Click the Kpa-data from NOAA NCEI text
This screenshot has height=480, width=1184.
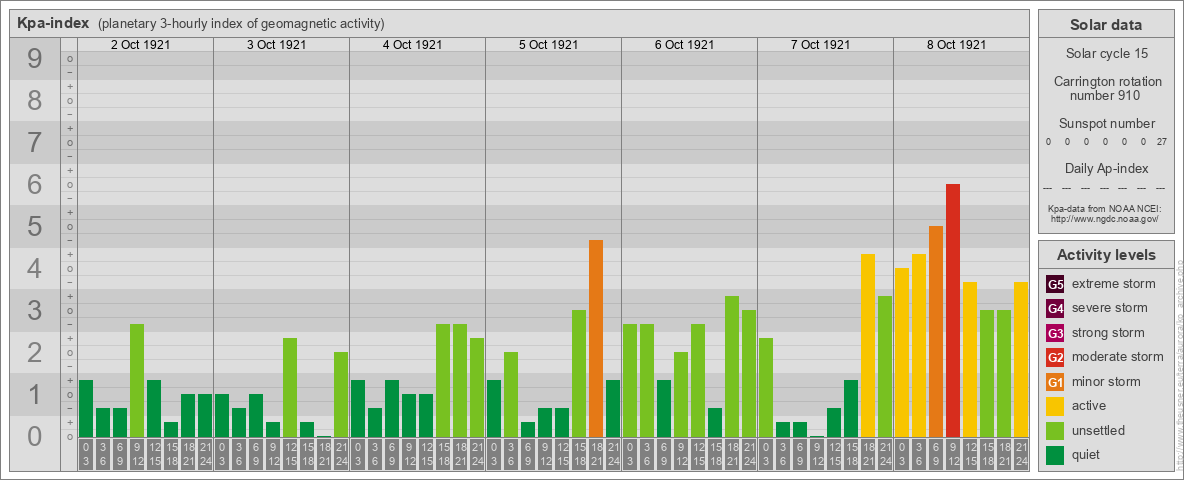pos(1105,208)
